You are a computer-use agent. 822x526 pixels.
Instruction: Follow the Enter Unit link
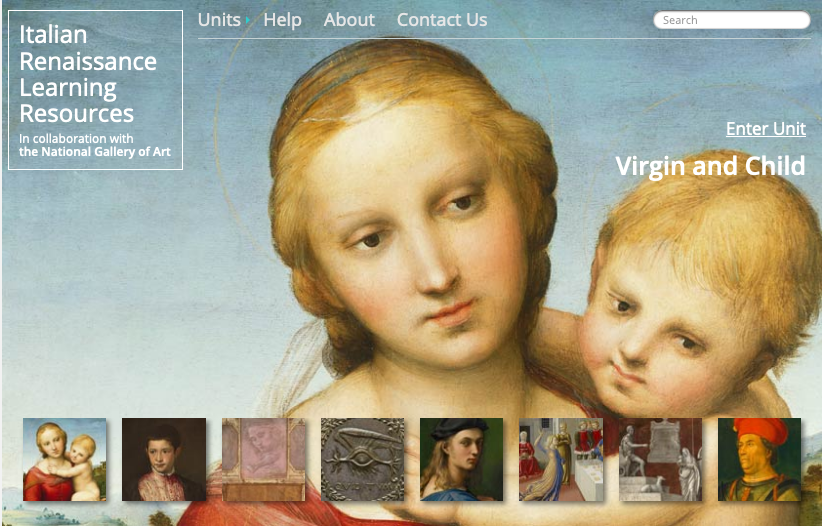click(766, 128)
